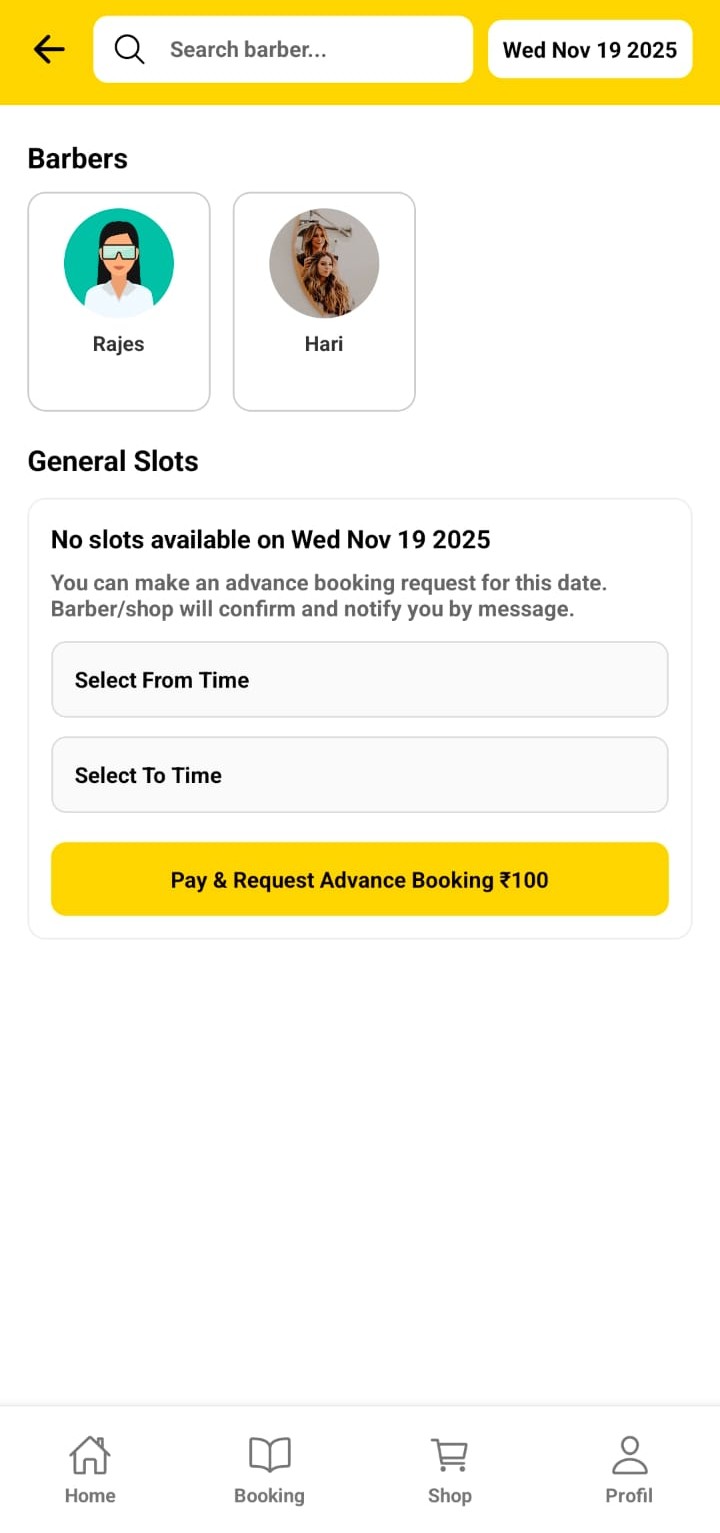The image size is (720, 1533).
Task: Choose the Hari barber name
Action: [x=324, y=344]
